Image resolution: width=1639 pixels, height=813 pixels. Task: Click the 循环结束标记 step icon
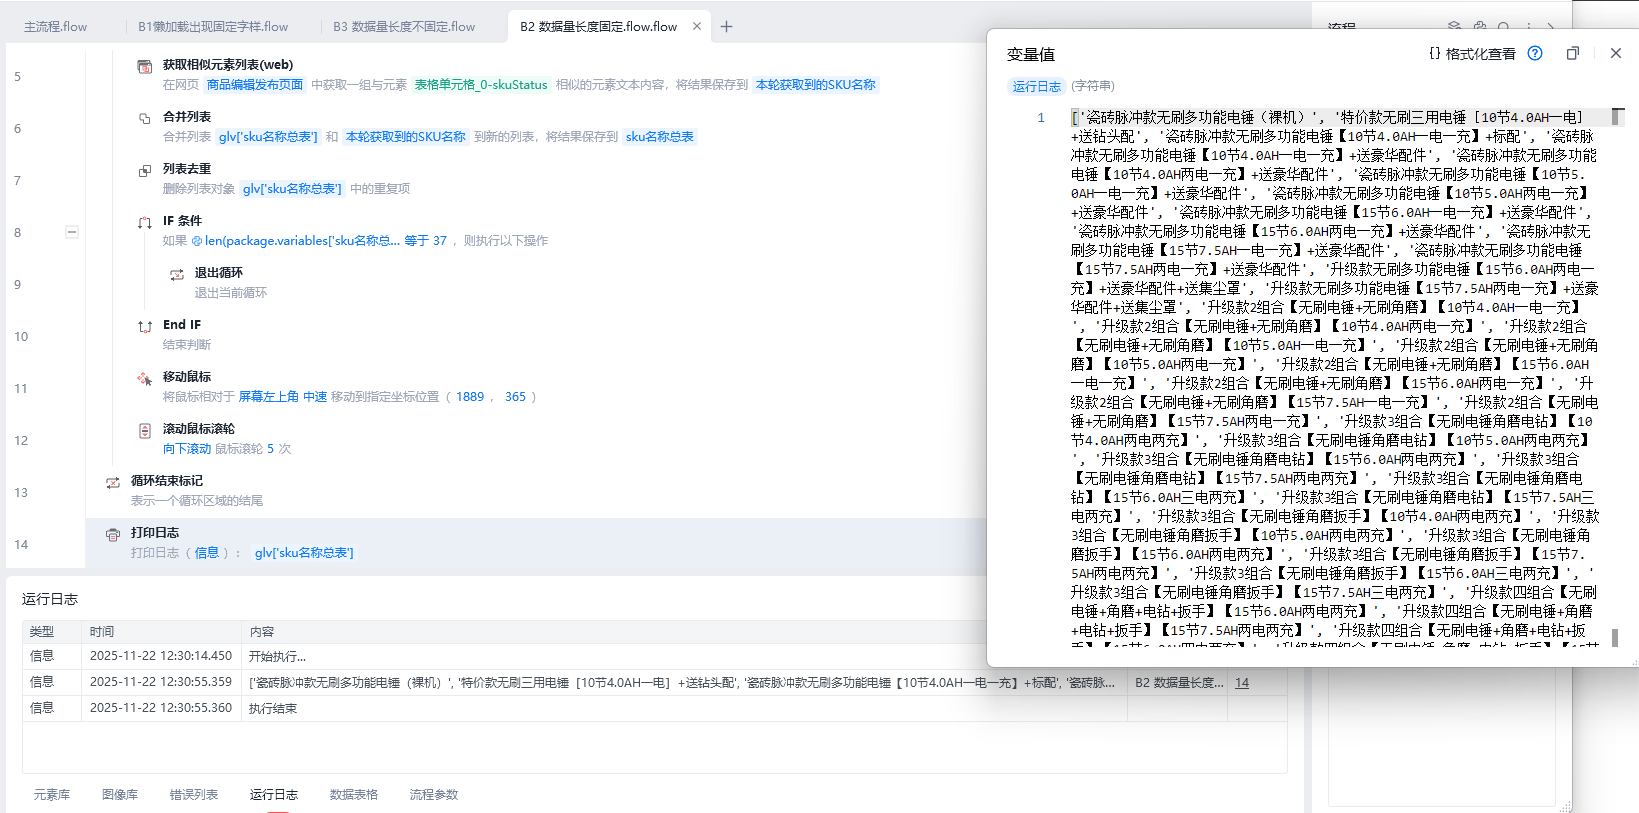113,482
